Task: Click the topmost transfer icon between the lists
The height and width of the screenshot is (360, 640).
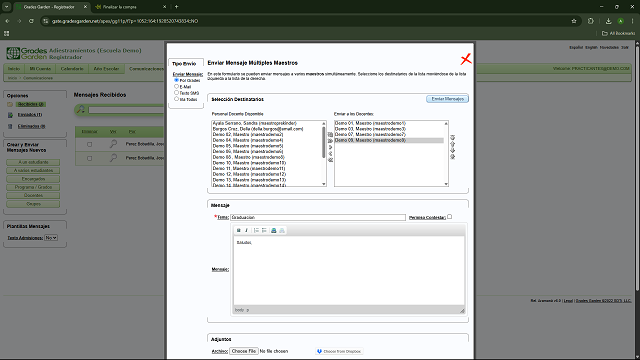Action: (330, 134)
